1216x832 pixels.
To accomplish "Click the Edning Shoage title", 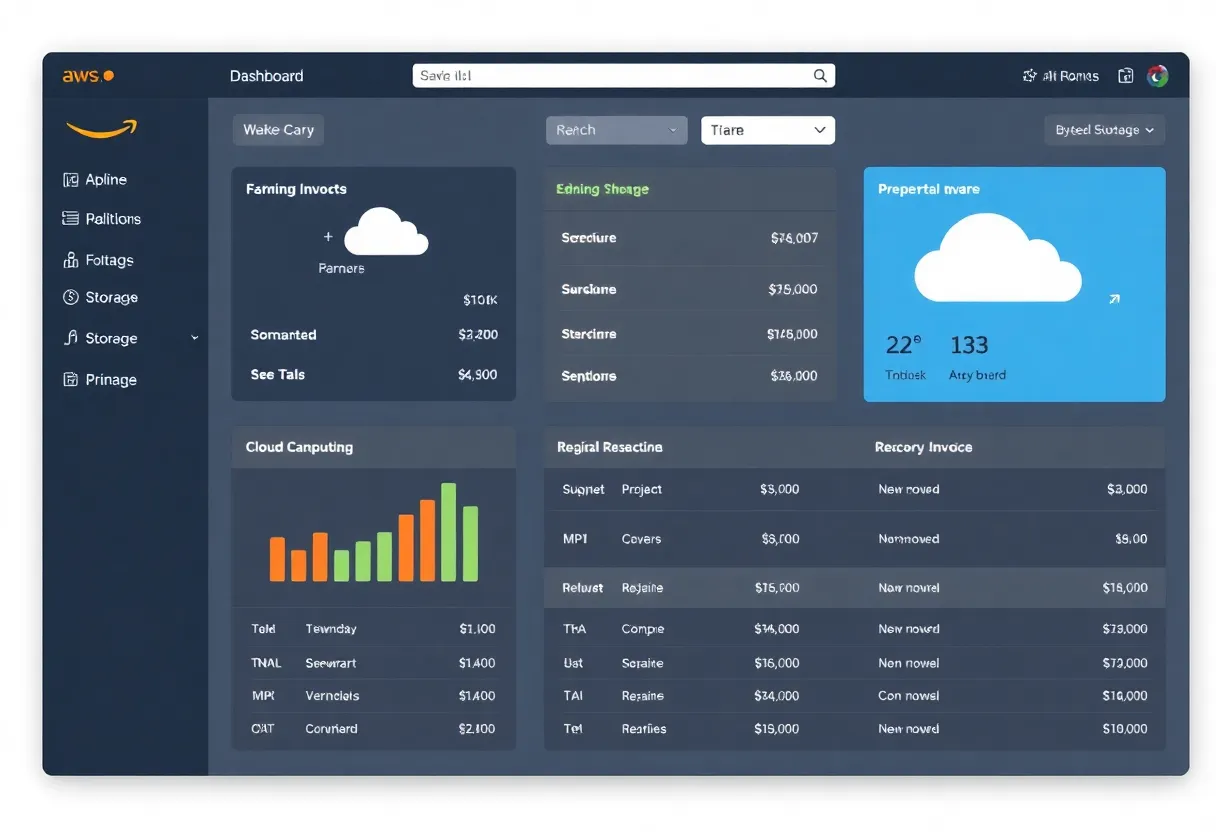I will (x=602, y=188).
